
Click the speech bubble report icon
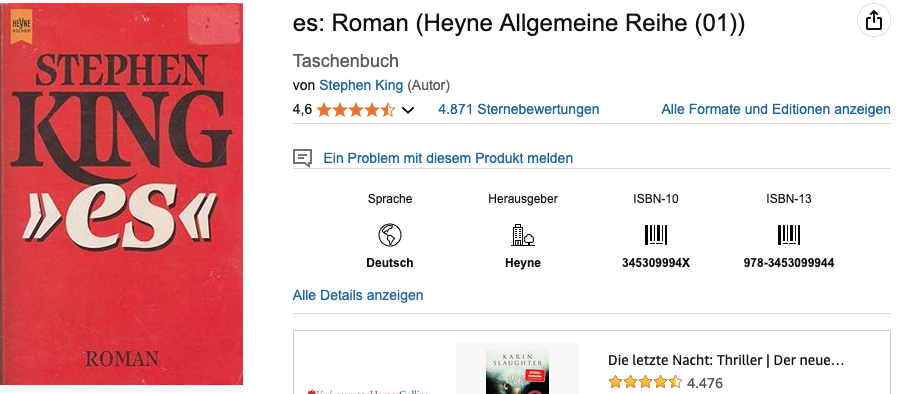pyautogui.click(x=302, y=157)
